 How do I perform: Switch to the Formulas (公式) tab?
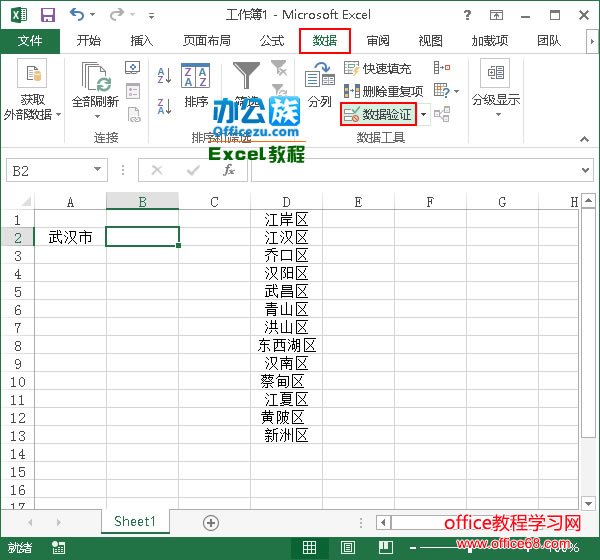click(272, 41)
